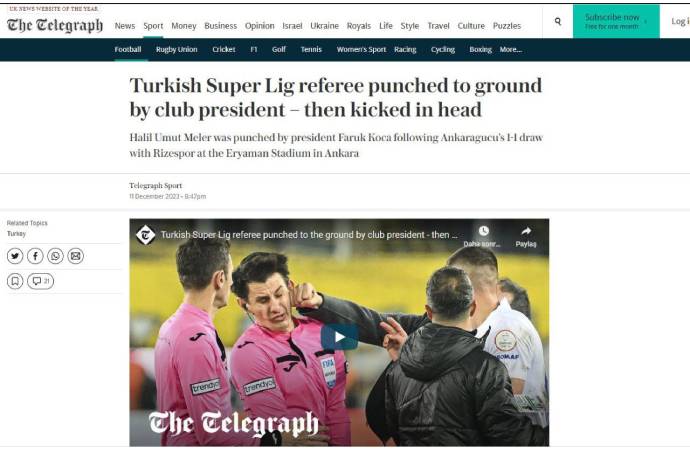Click the Telegraph Sport author link
Screen dimensions: 690x450
(155, 186)
